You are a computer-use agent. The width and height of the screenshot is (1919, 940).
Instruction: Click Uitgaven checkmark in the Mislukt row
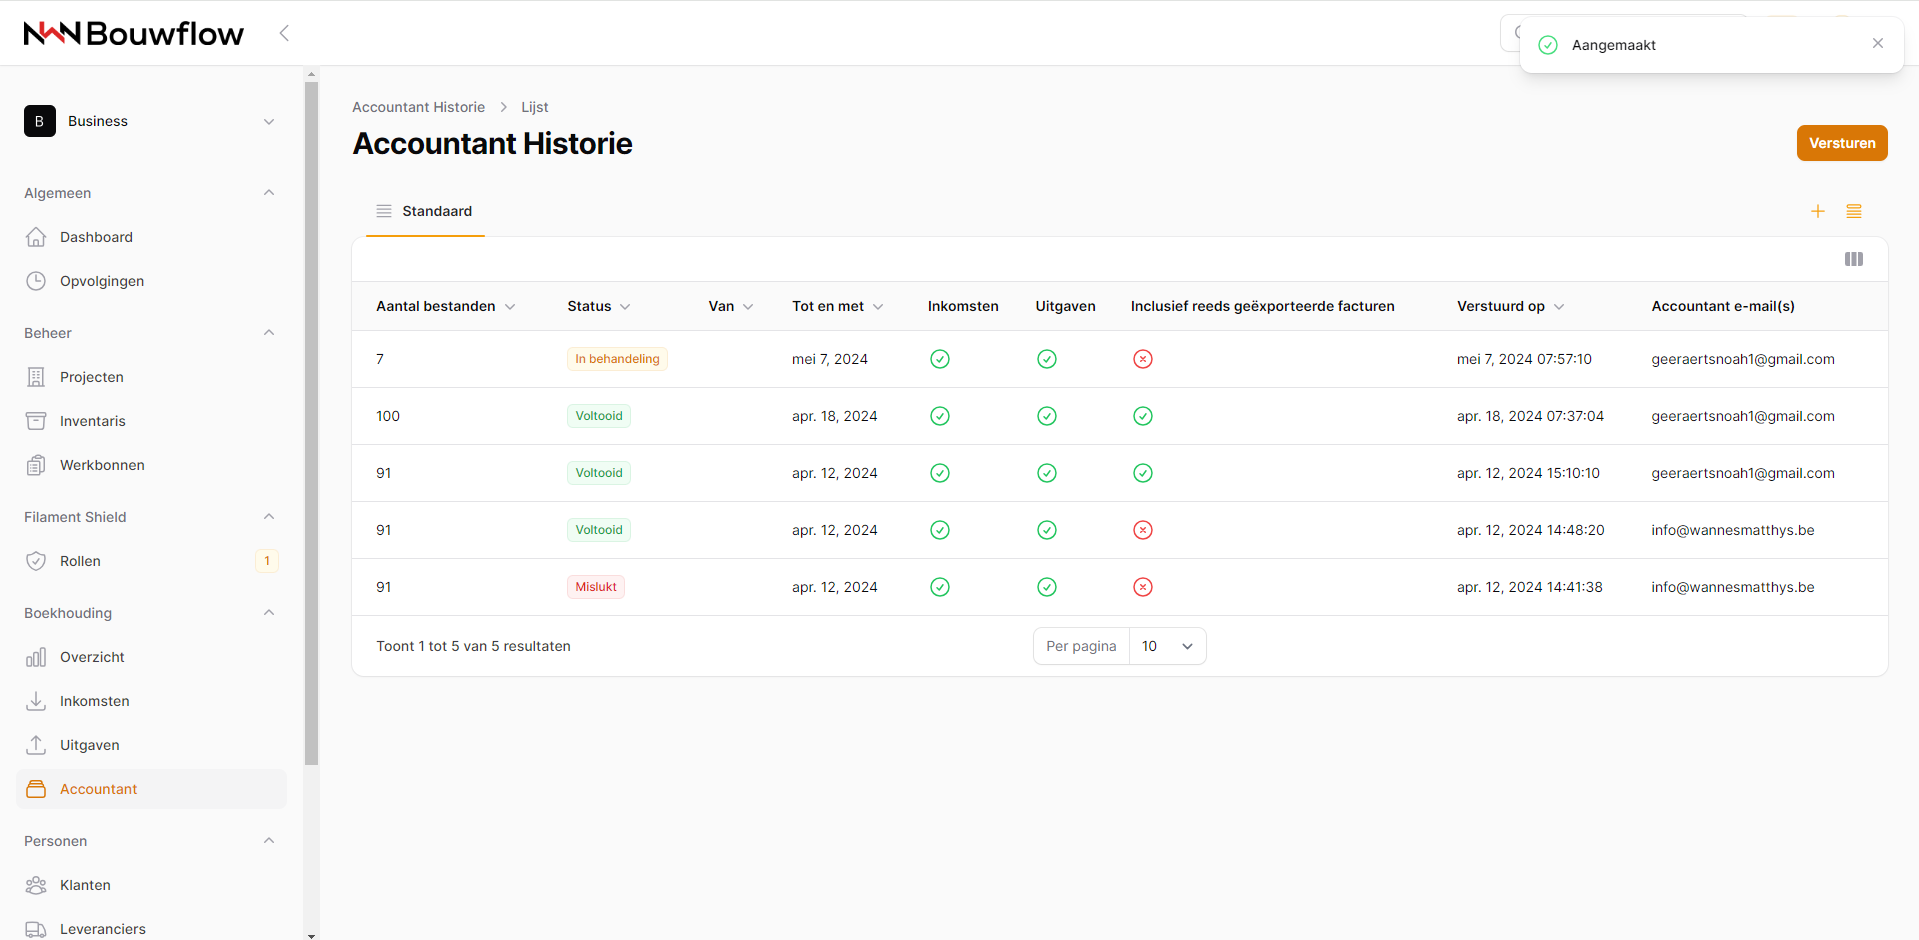tap(1047, 587)
